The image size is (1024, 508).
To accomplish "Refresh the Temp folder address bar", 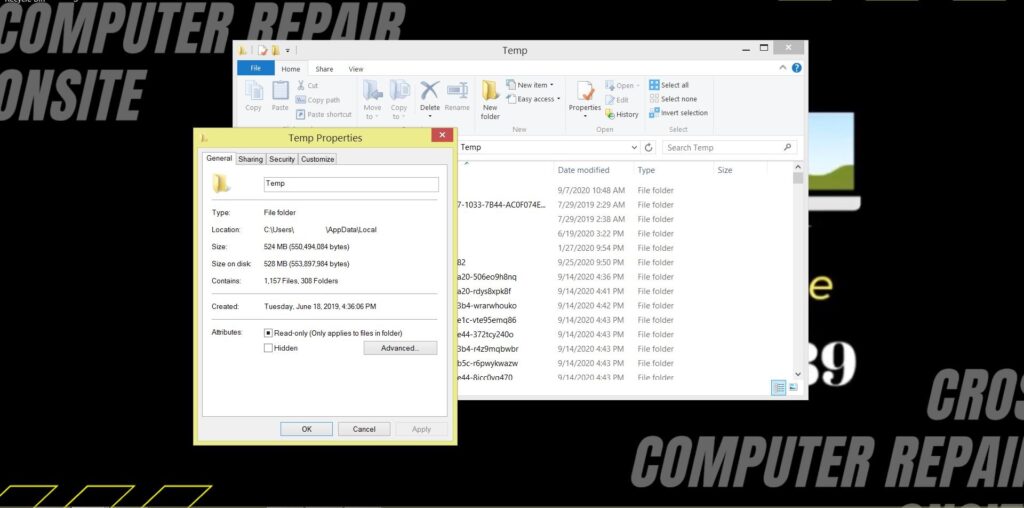I will pos(648,148).
